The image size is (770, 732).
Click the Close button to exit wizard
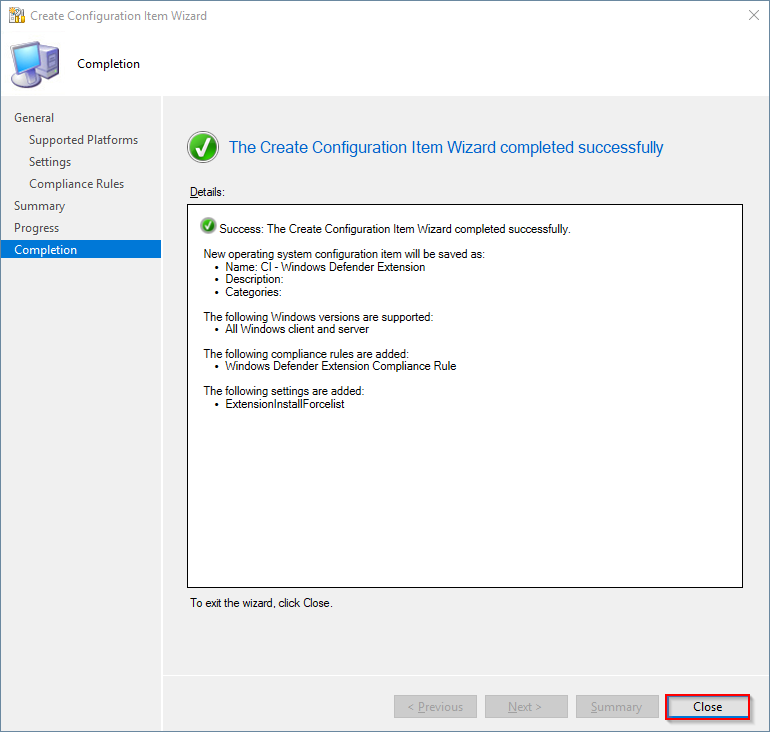point(707,706)
